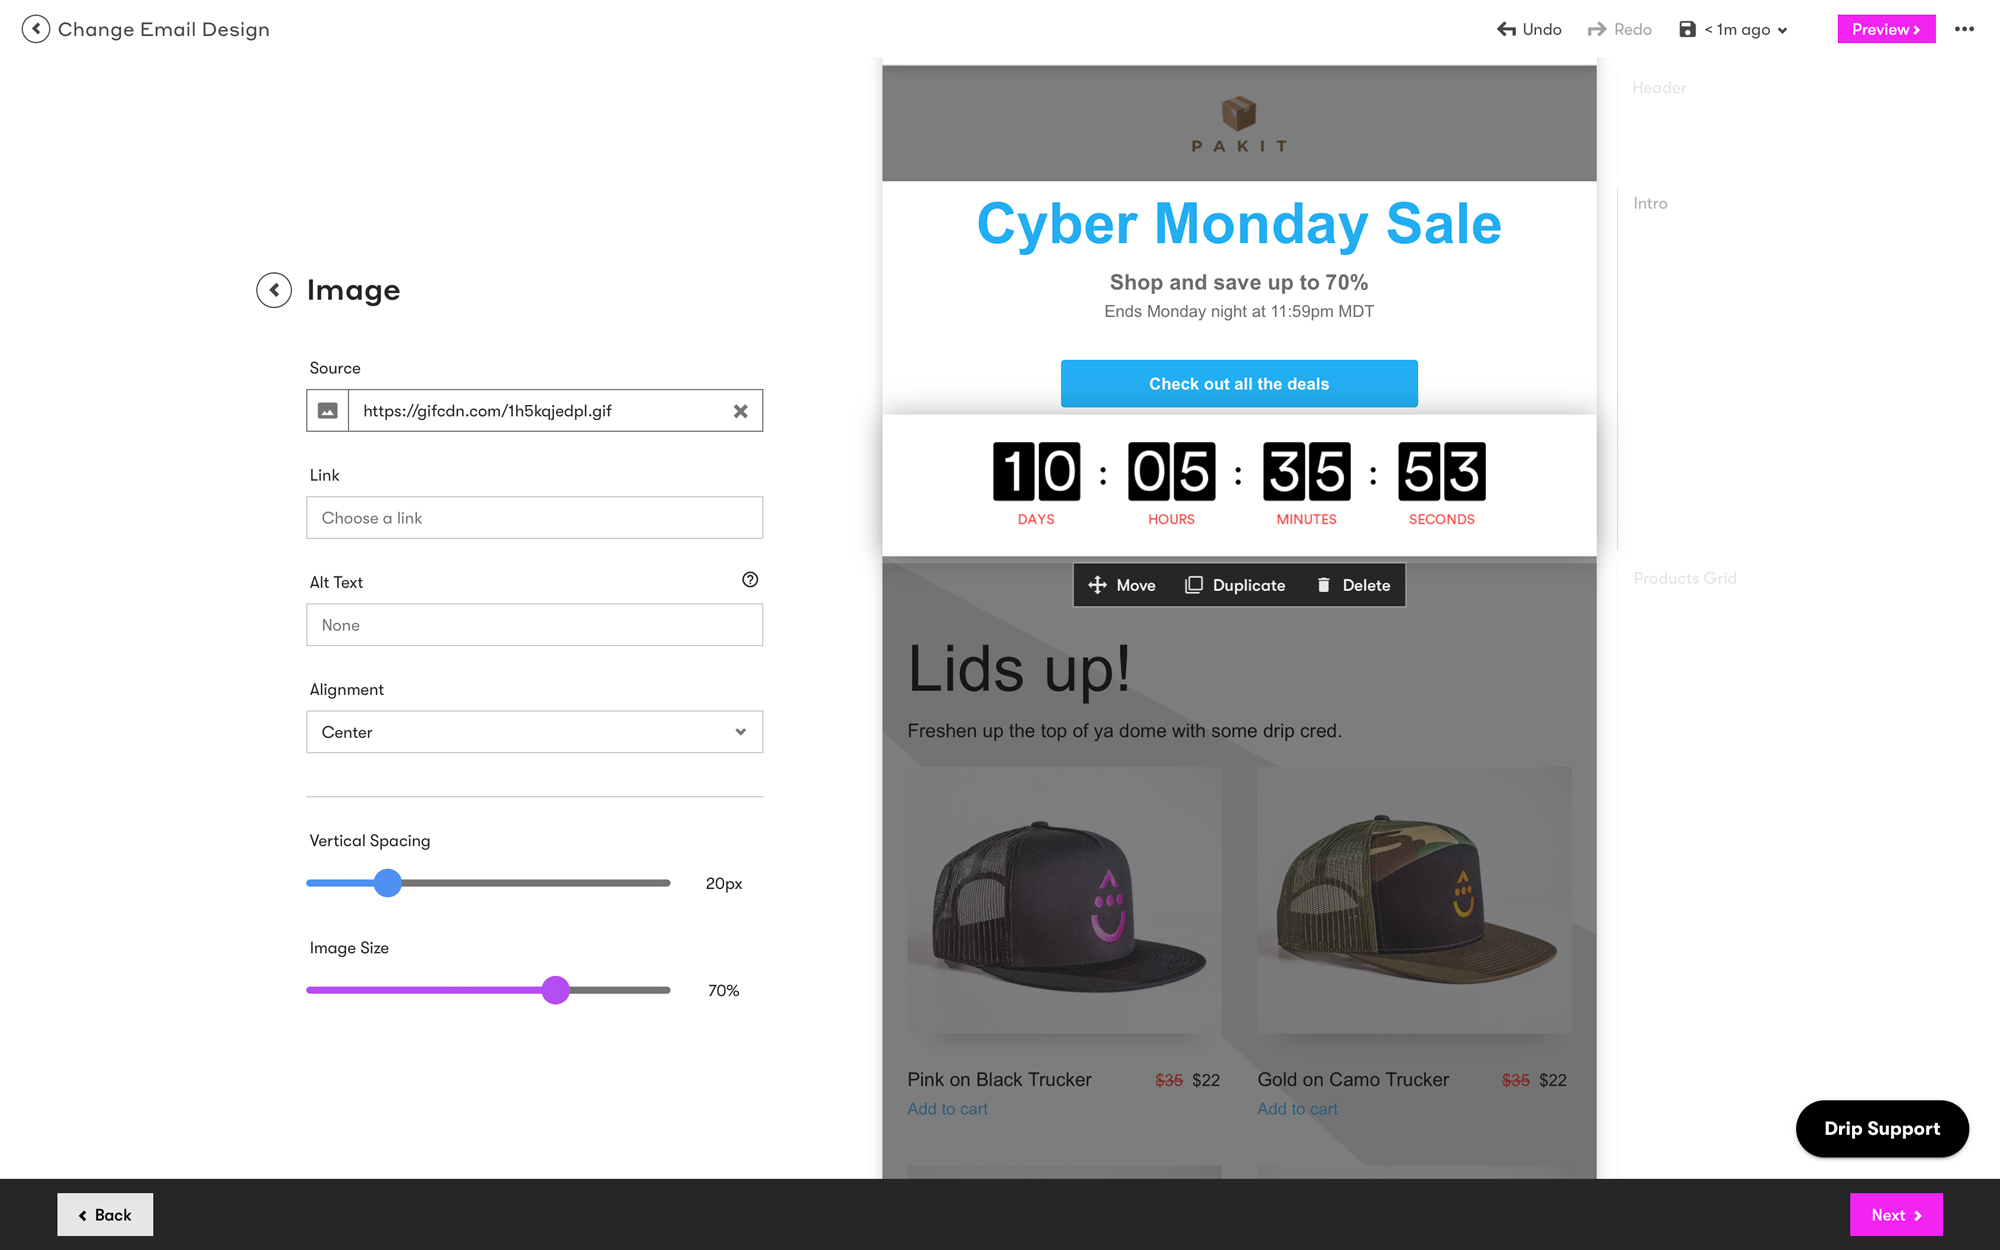Expand the Alignment dropdown set to Center
Image resolution: width=2000 pixels, height=1250 pixels.
[x=534, y=732]
